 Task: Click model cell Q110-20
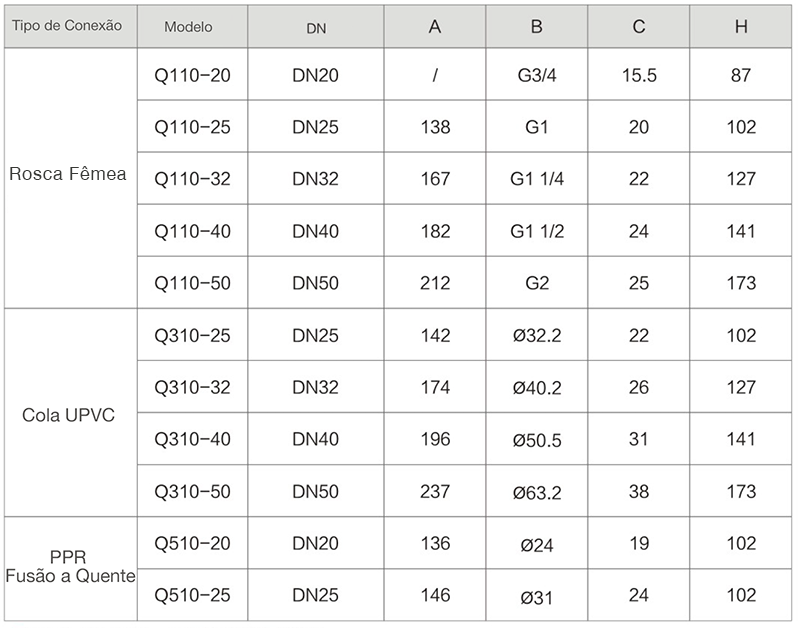pyautogui.click(x=192, y=74)
